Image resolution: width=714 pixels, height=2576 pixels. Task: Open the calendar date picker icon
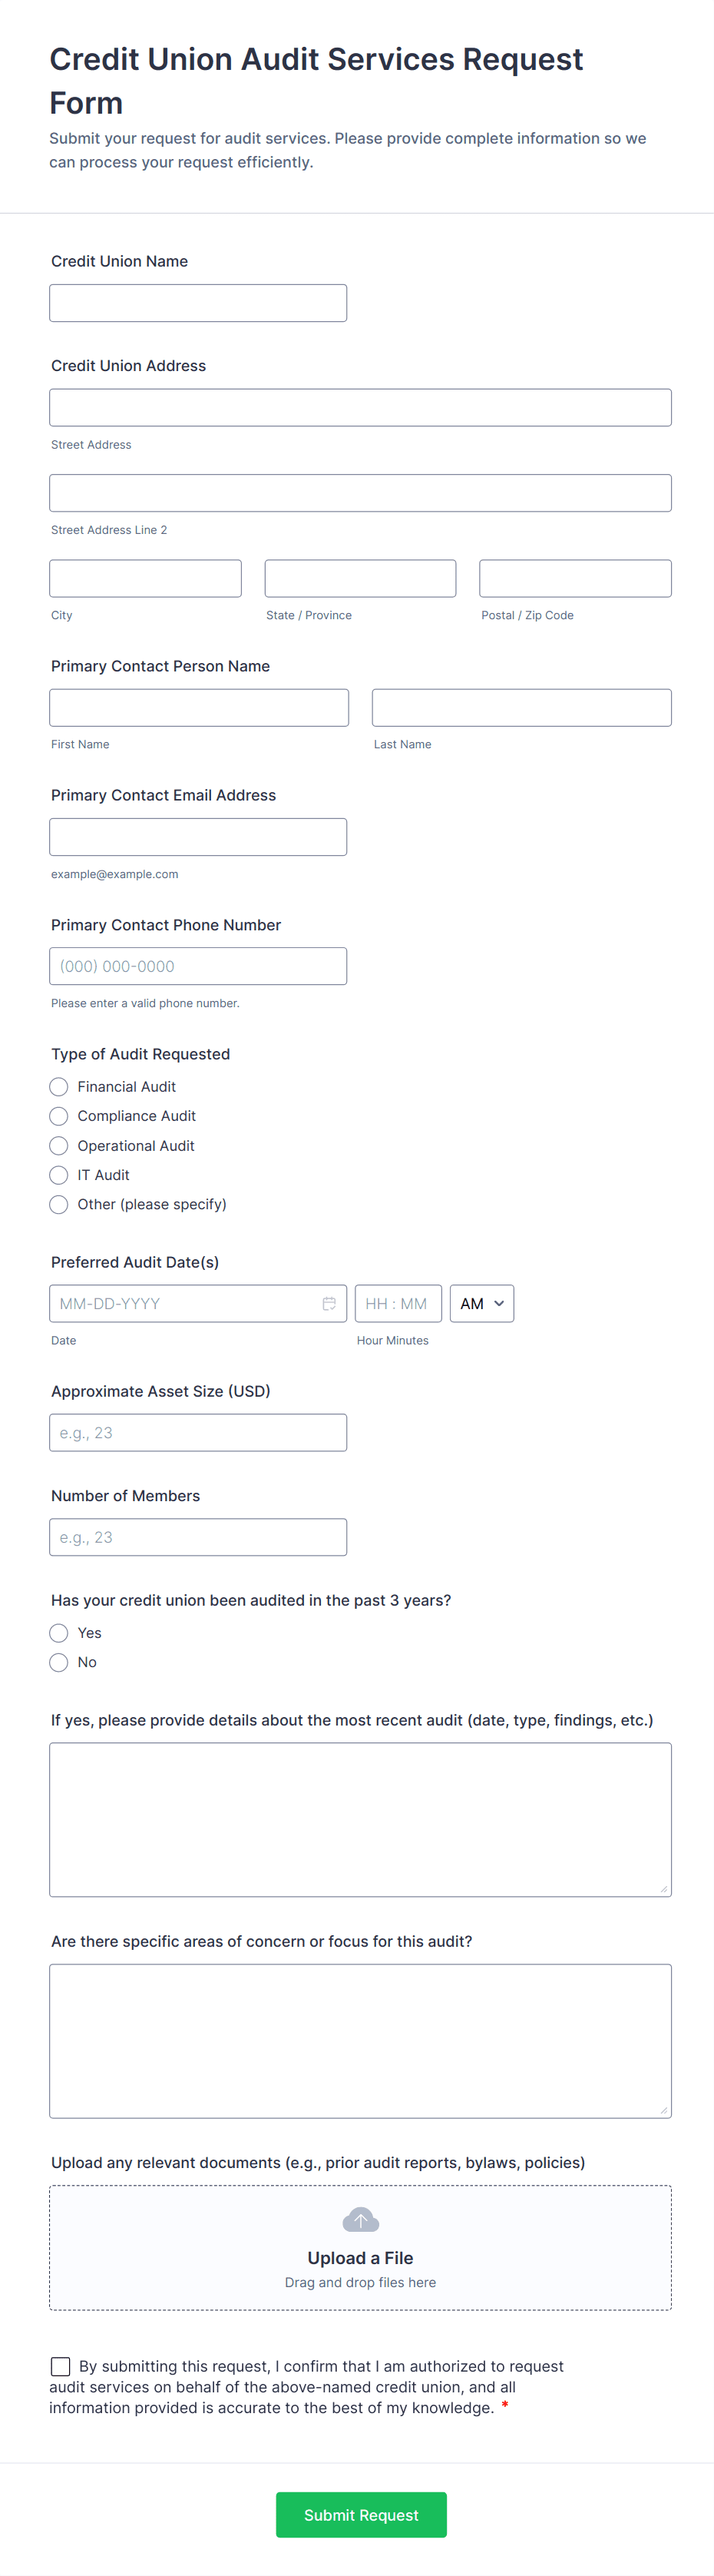(x=329, y=1303)
